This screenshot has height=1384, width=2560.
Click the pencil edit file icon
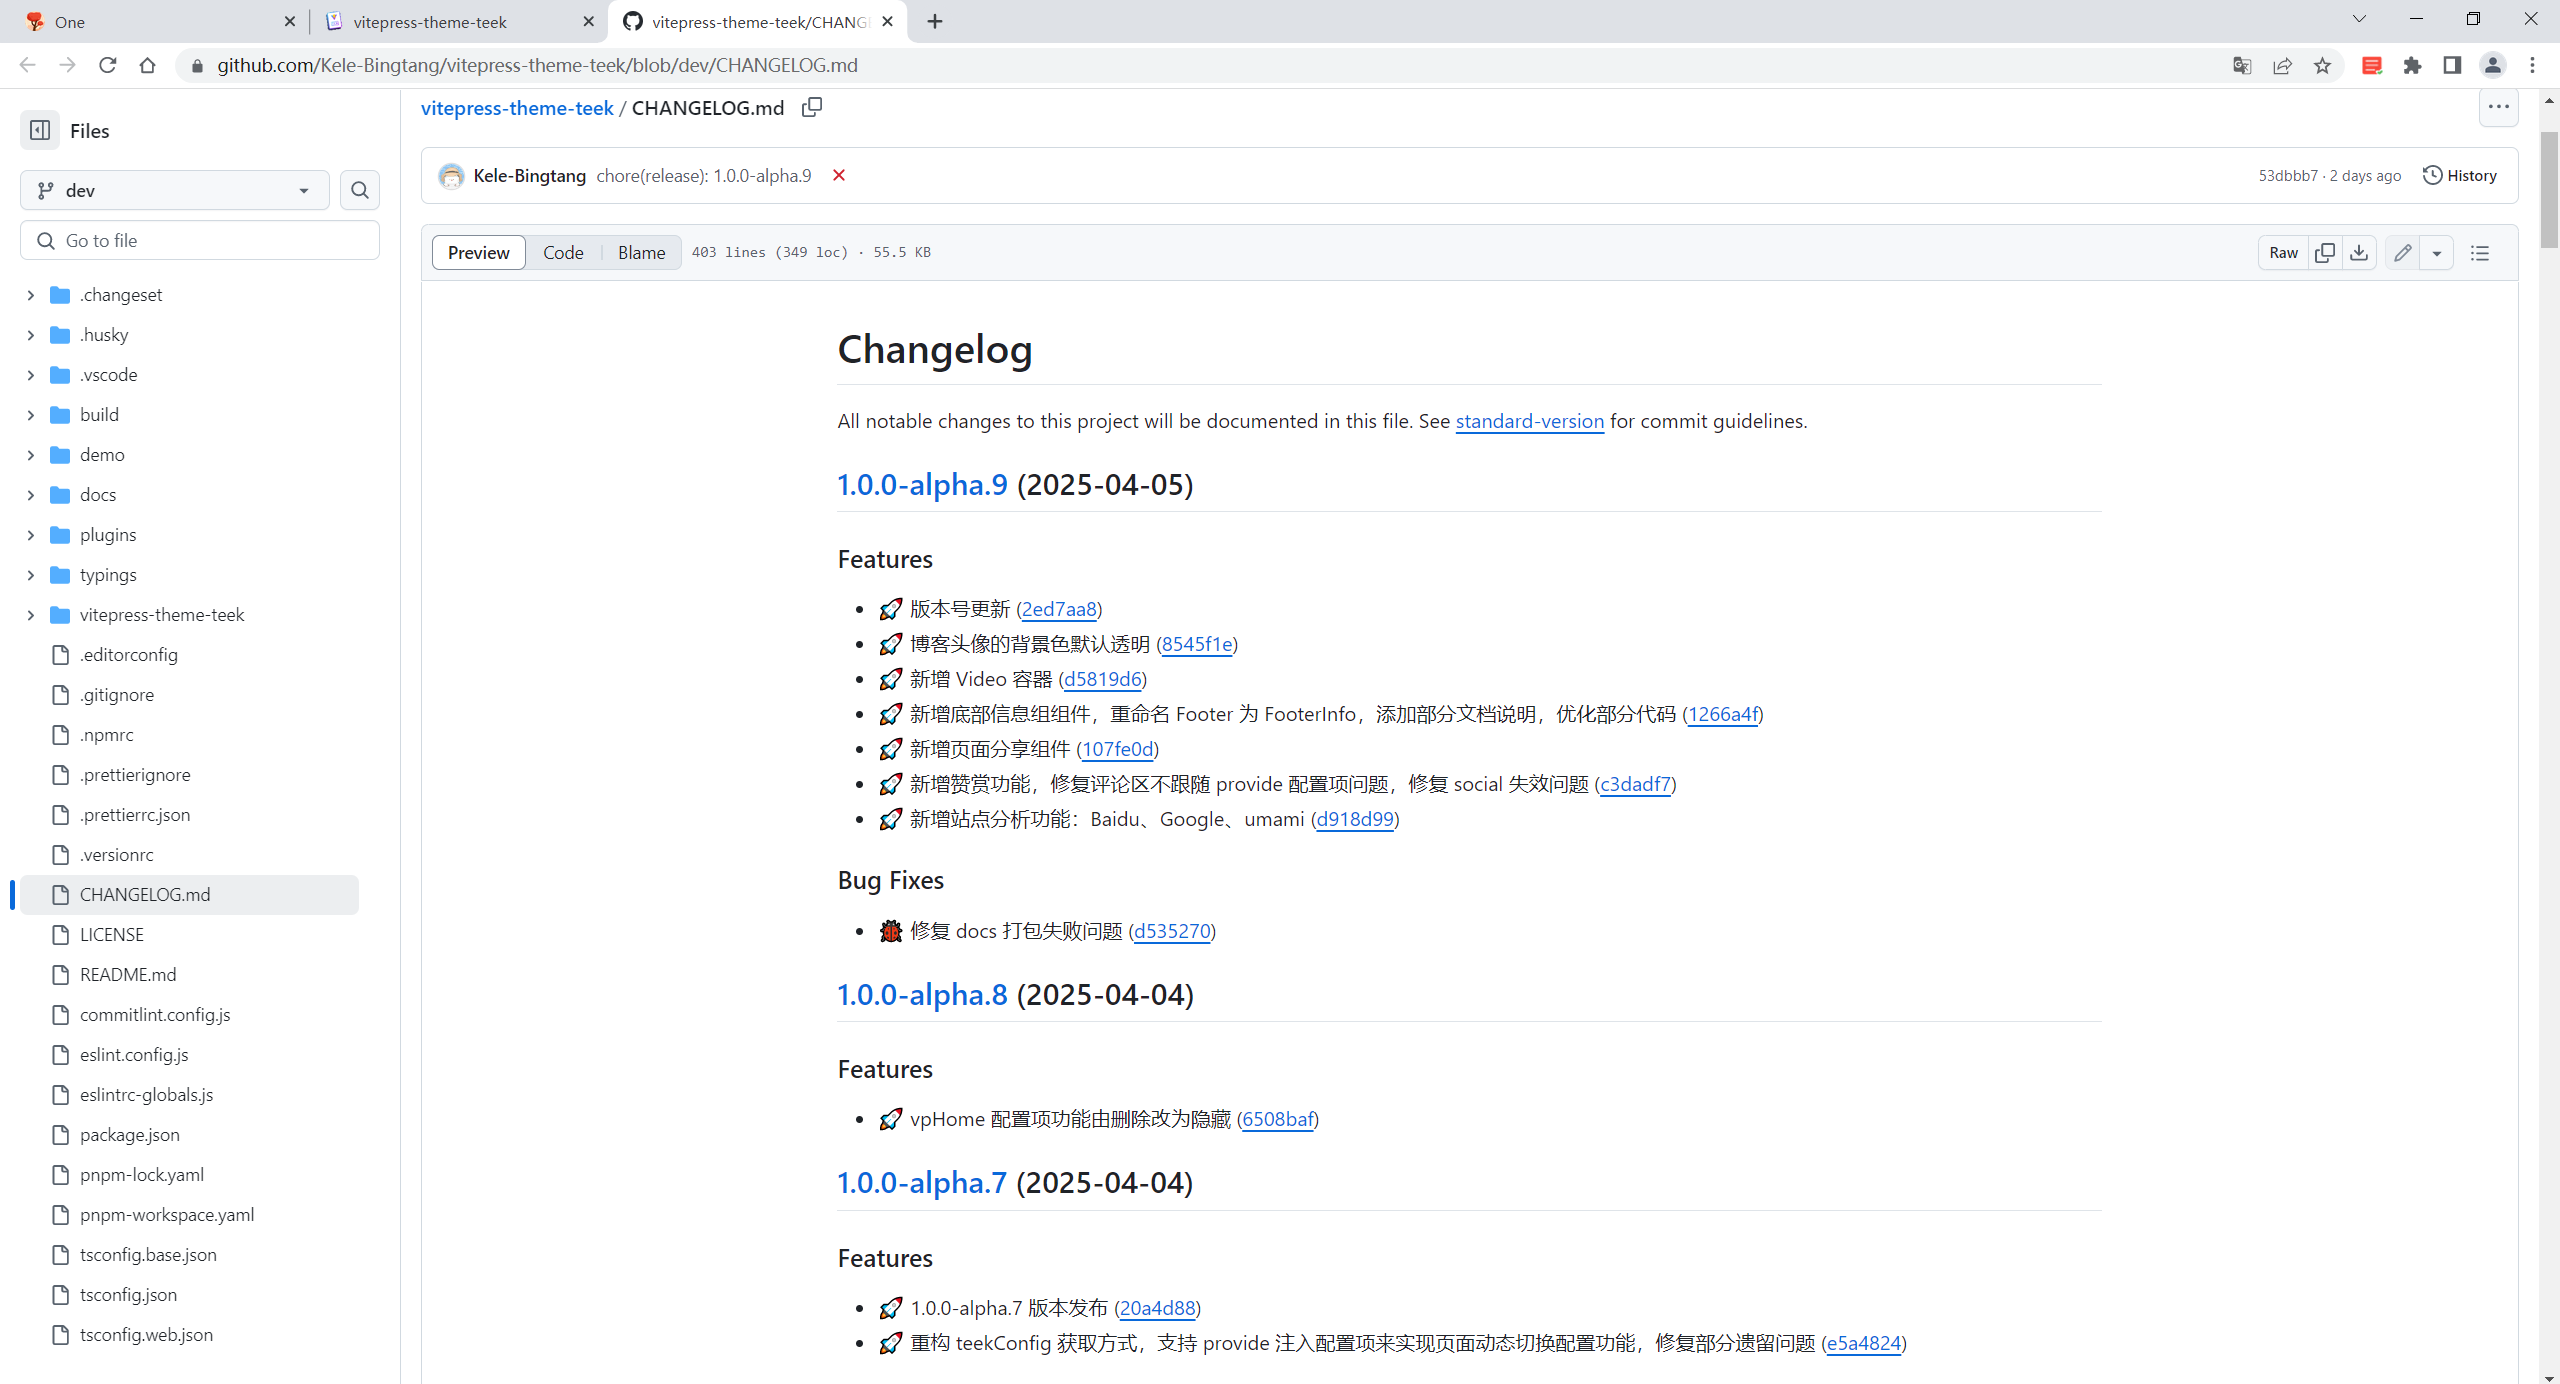(2403, 253)
